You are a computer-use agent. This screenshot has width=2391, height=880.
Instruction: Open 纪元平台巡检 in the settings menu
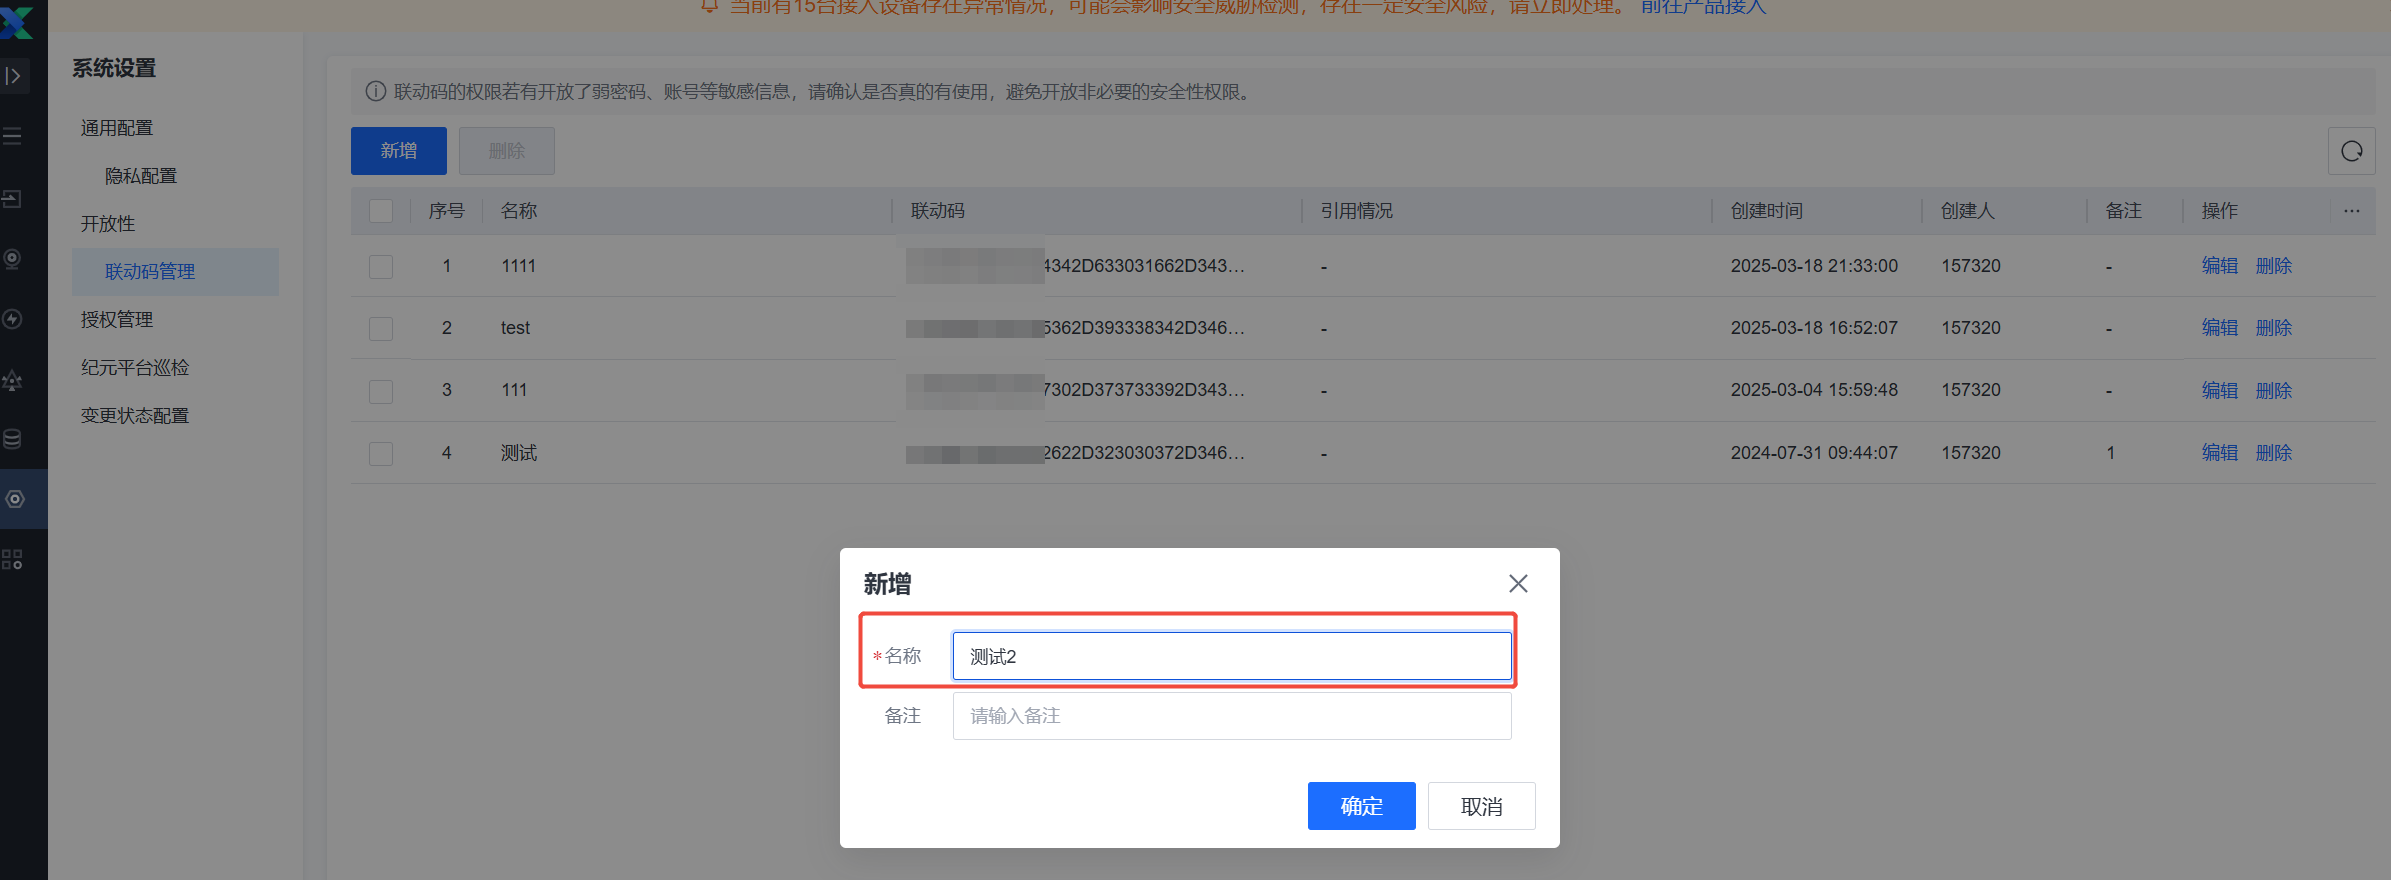click(x=135, y=368)
